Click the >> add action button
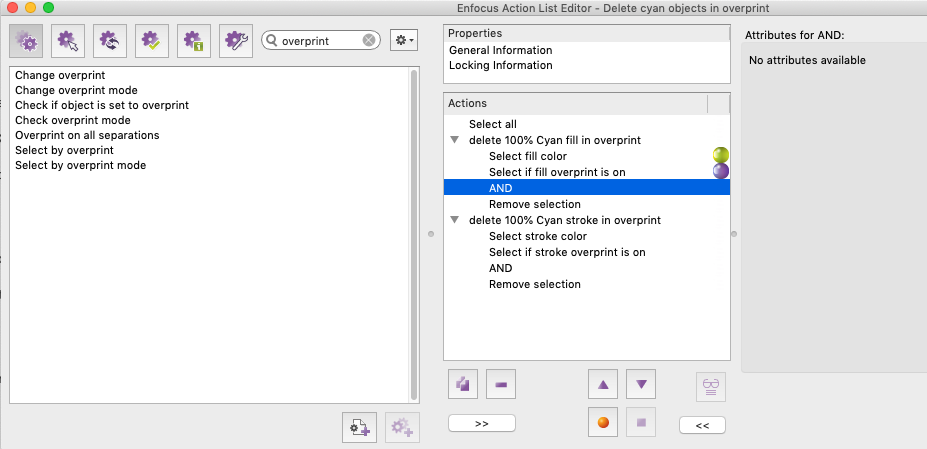This screenshot has width=927, height=449. [482, 424]
